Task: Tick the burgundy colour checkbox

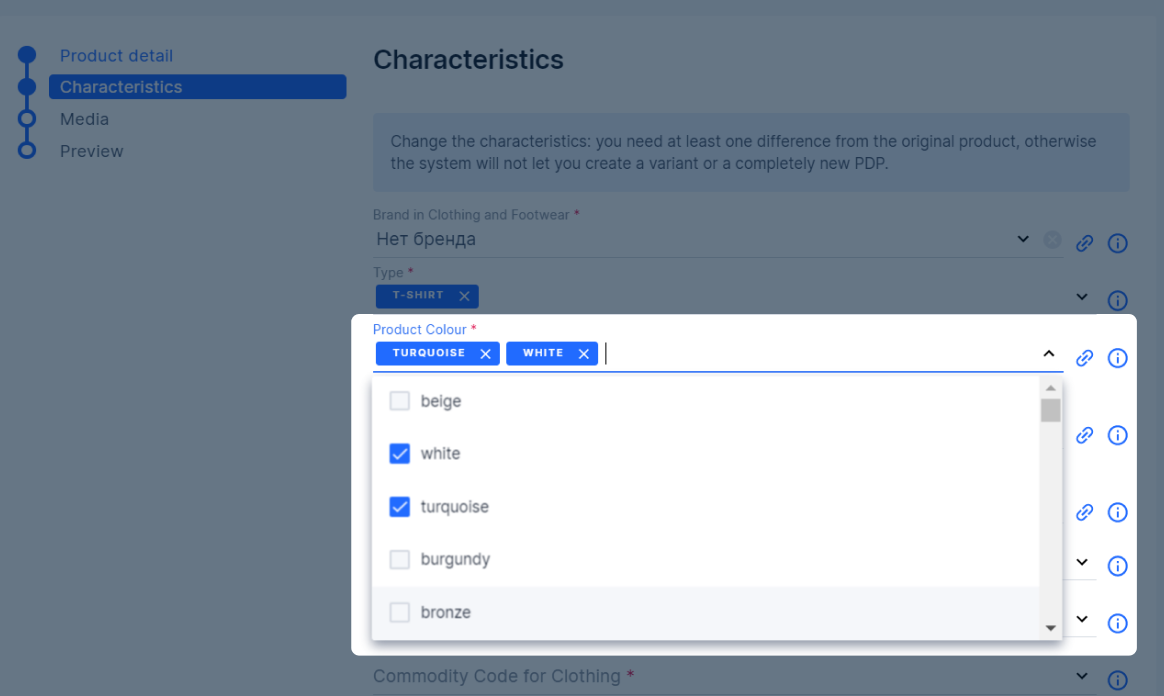Action: tap(399, 559)
